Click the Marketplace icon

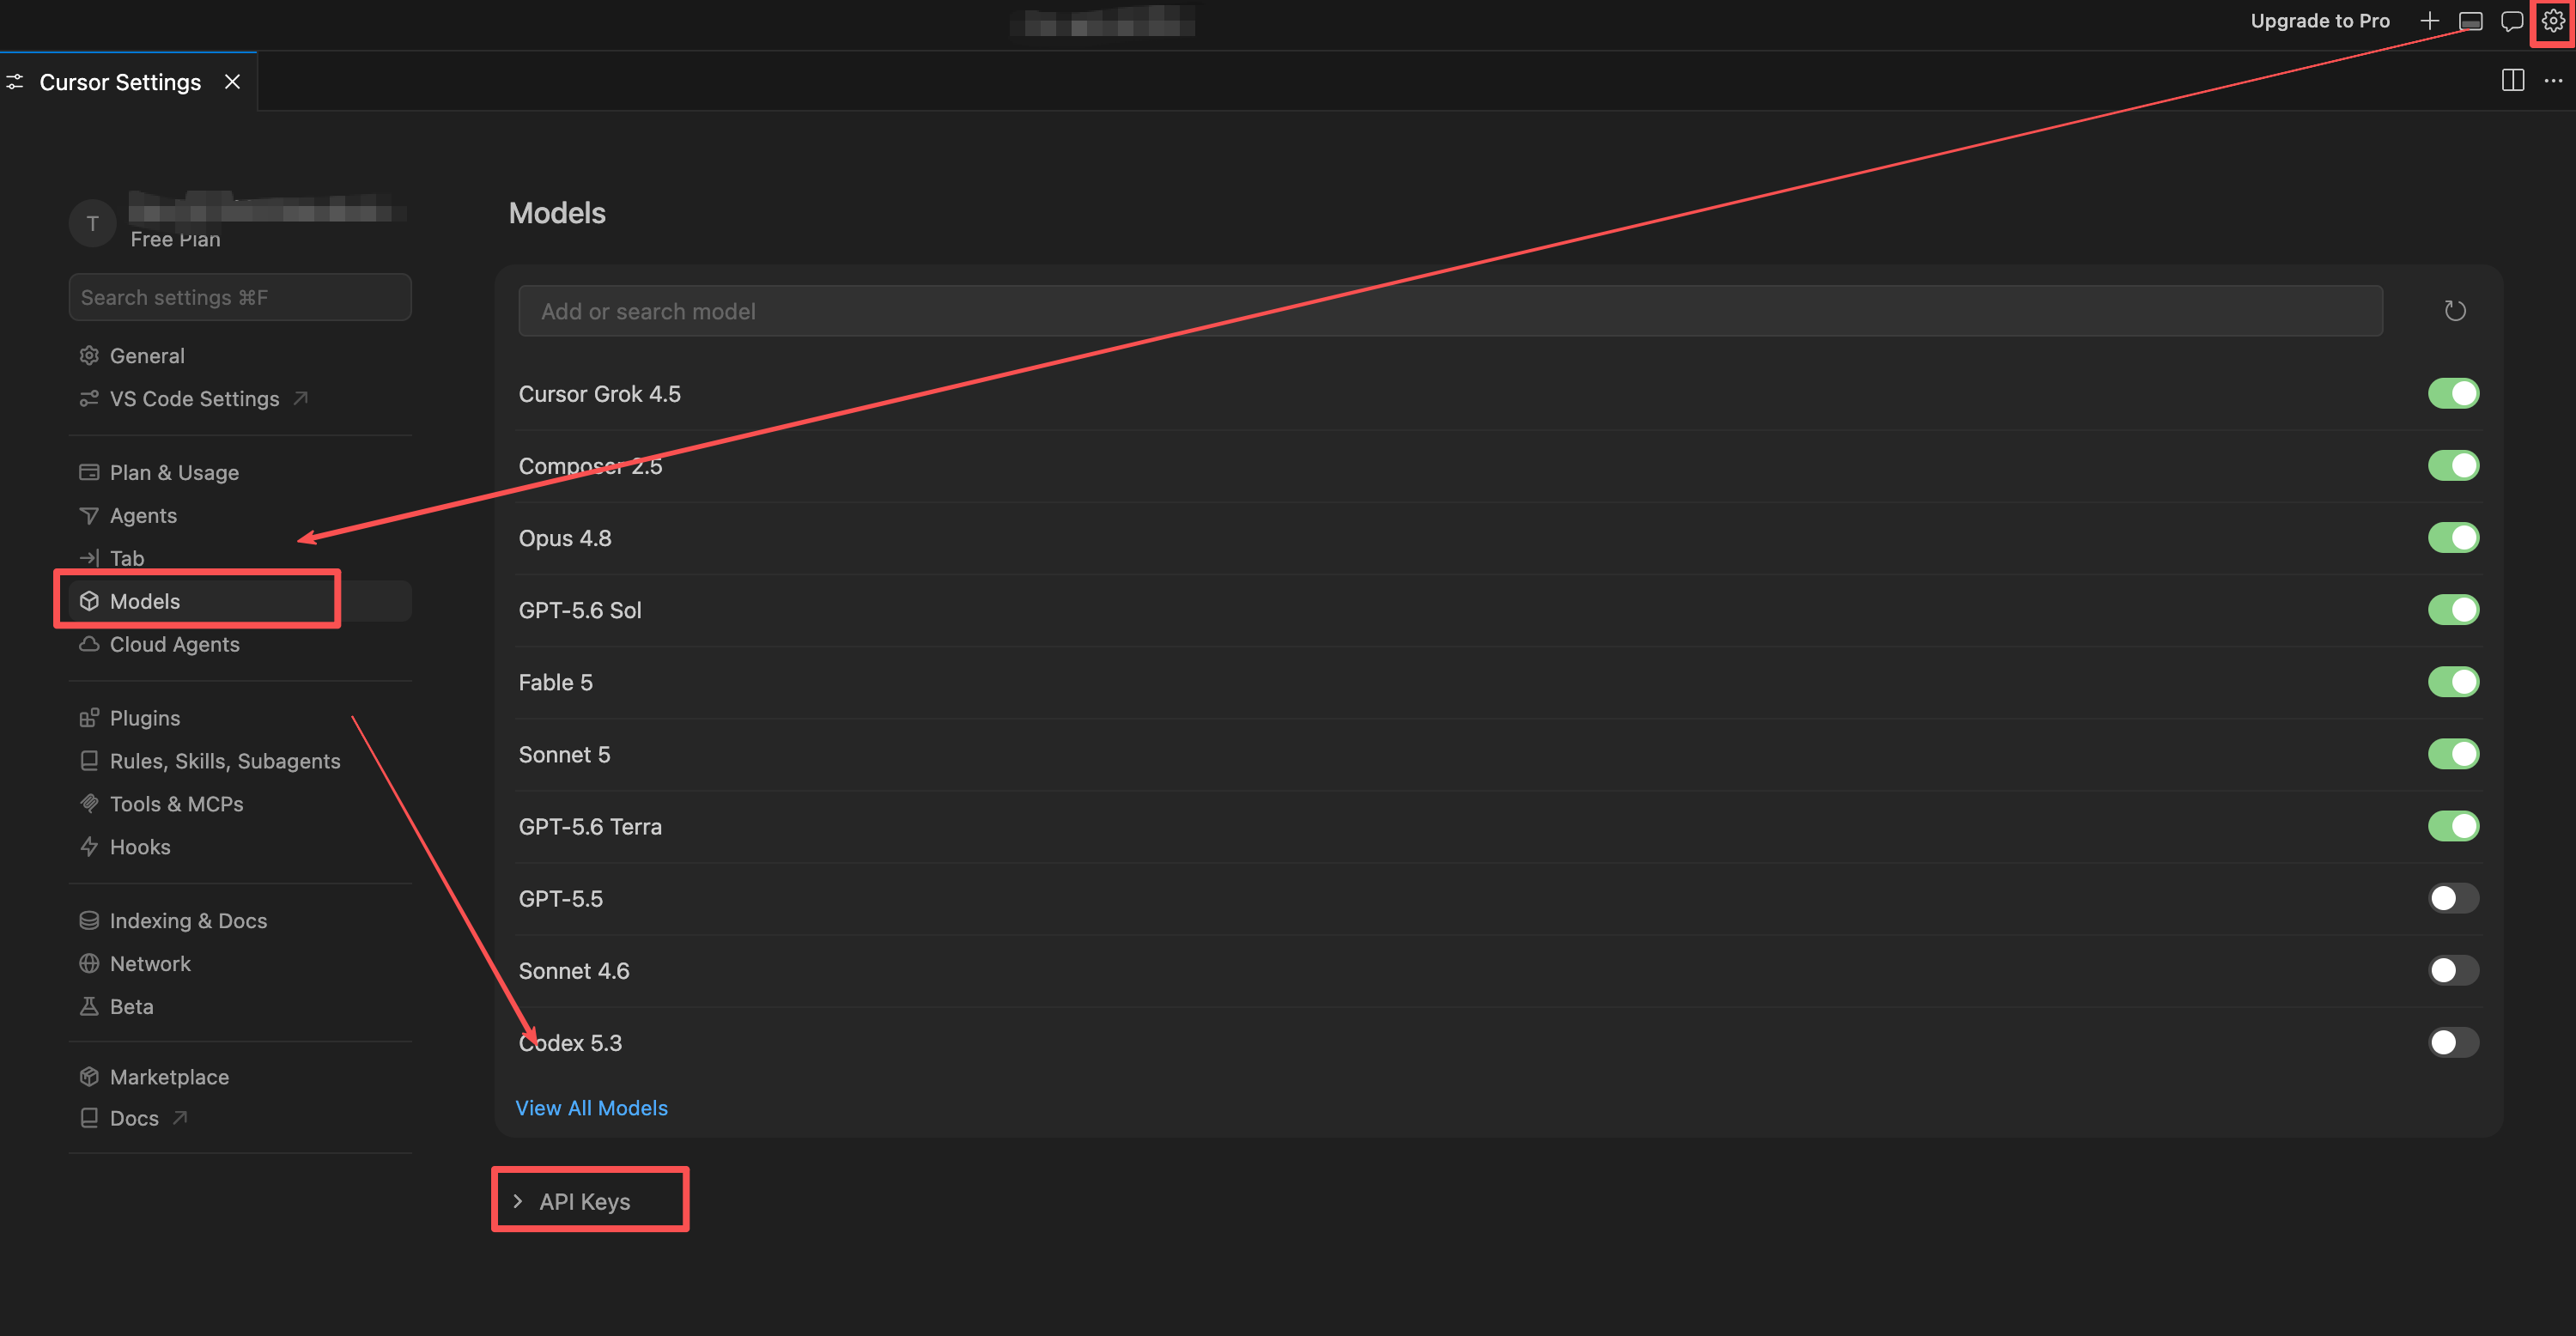[89, 1077]
